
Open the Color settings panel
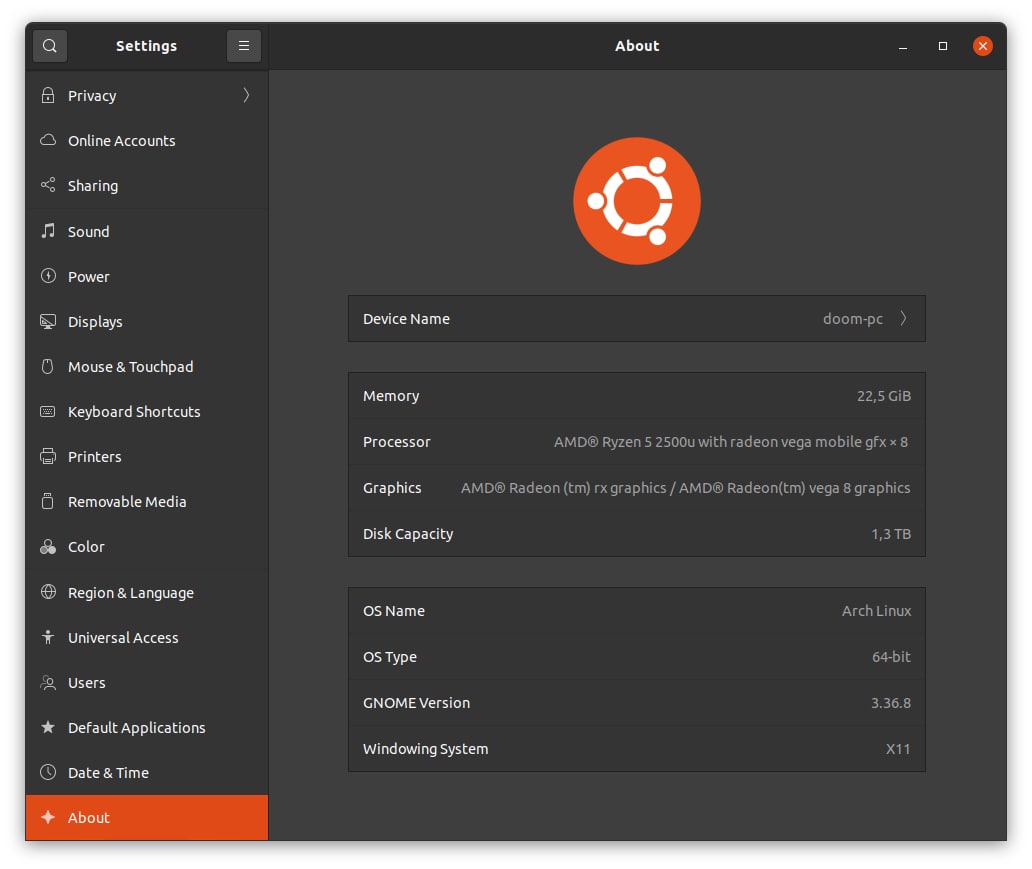pos(147,547)
